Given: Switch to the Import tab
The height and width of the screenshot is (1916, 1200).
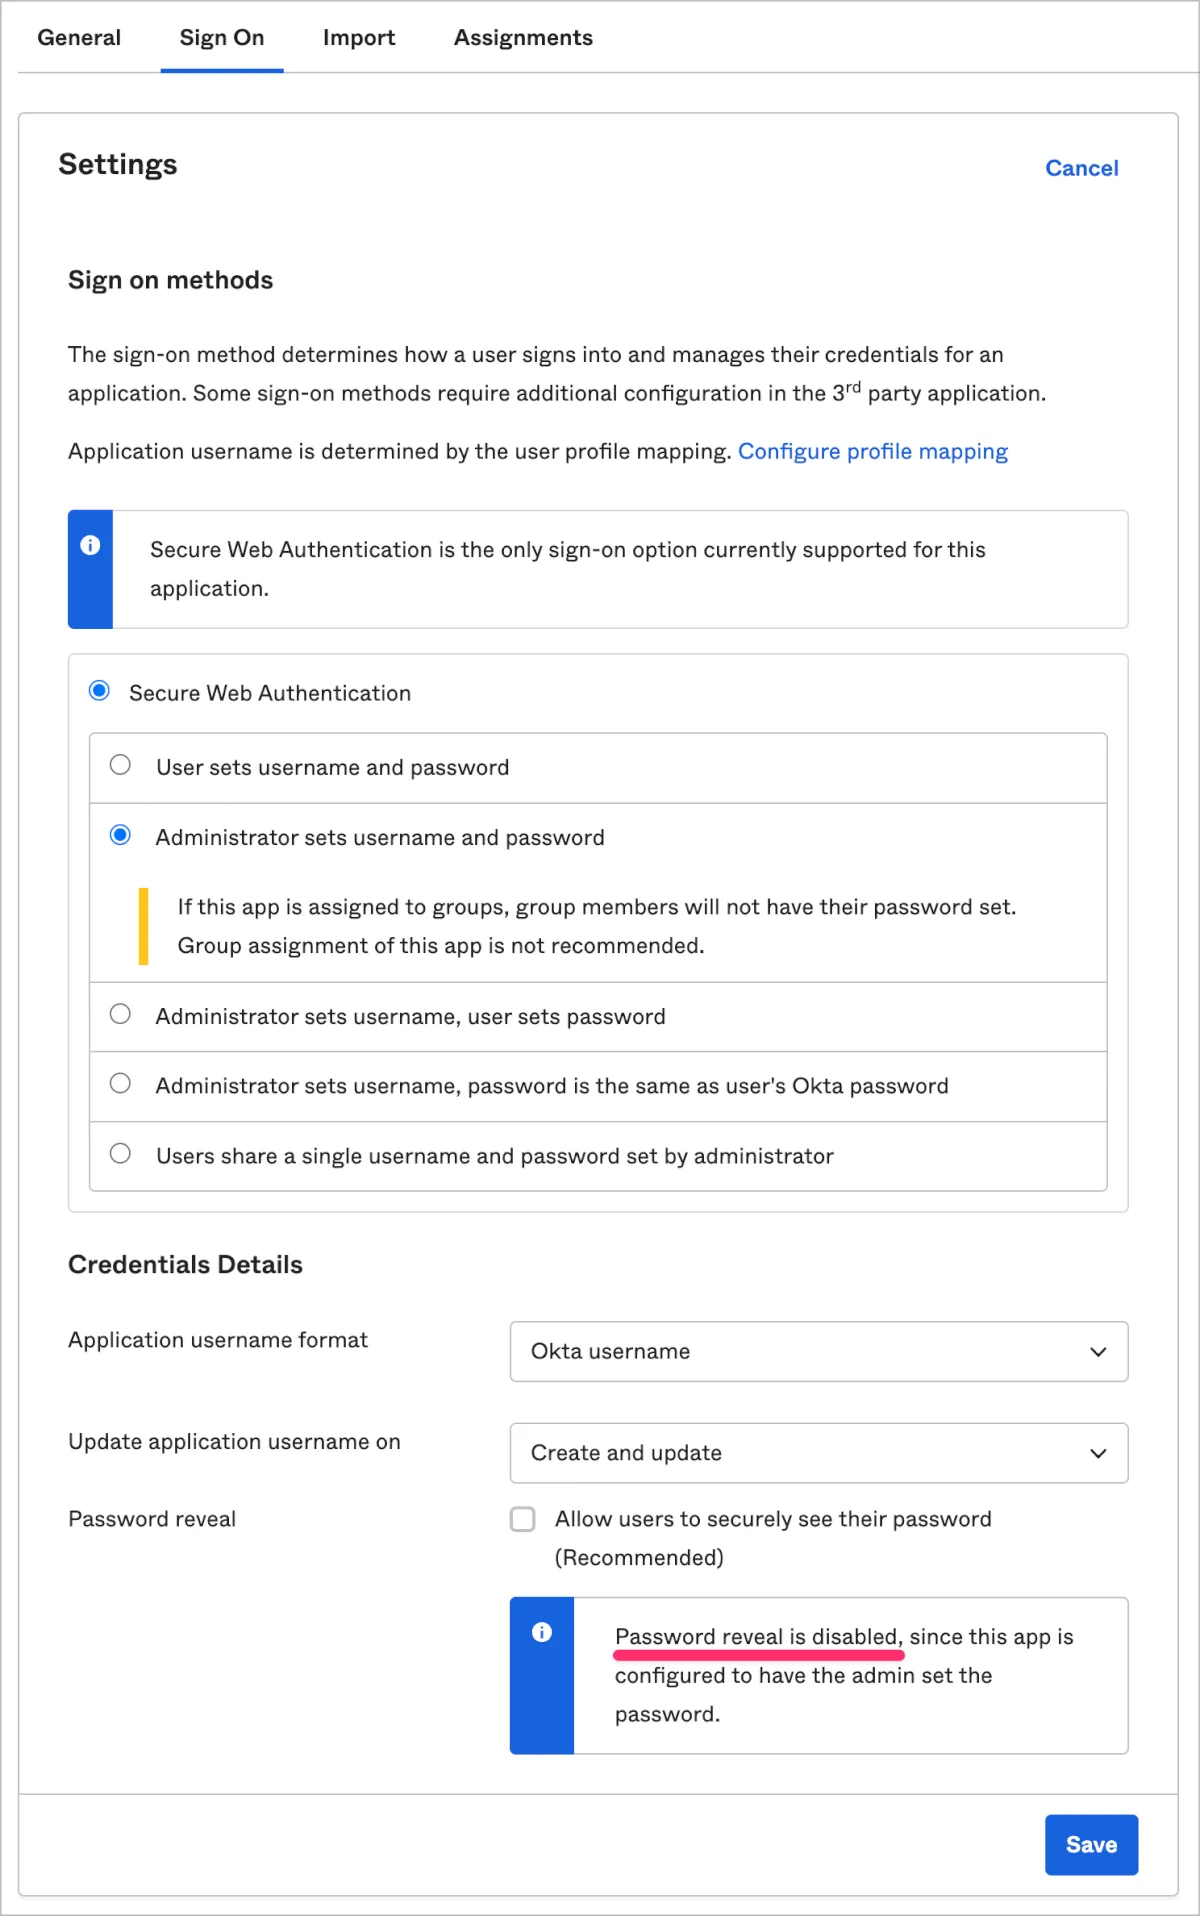Looking at the screenshot, I should coord(359,38).
